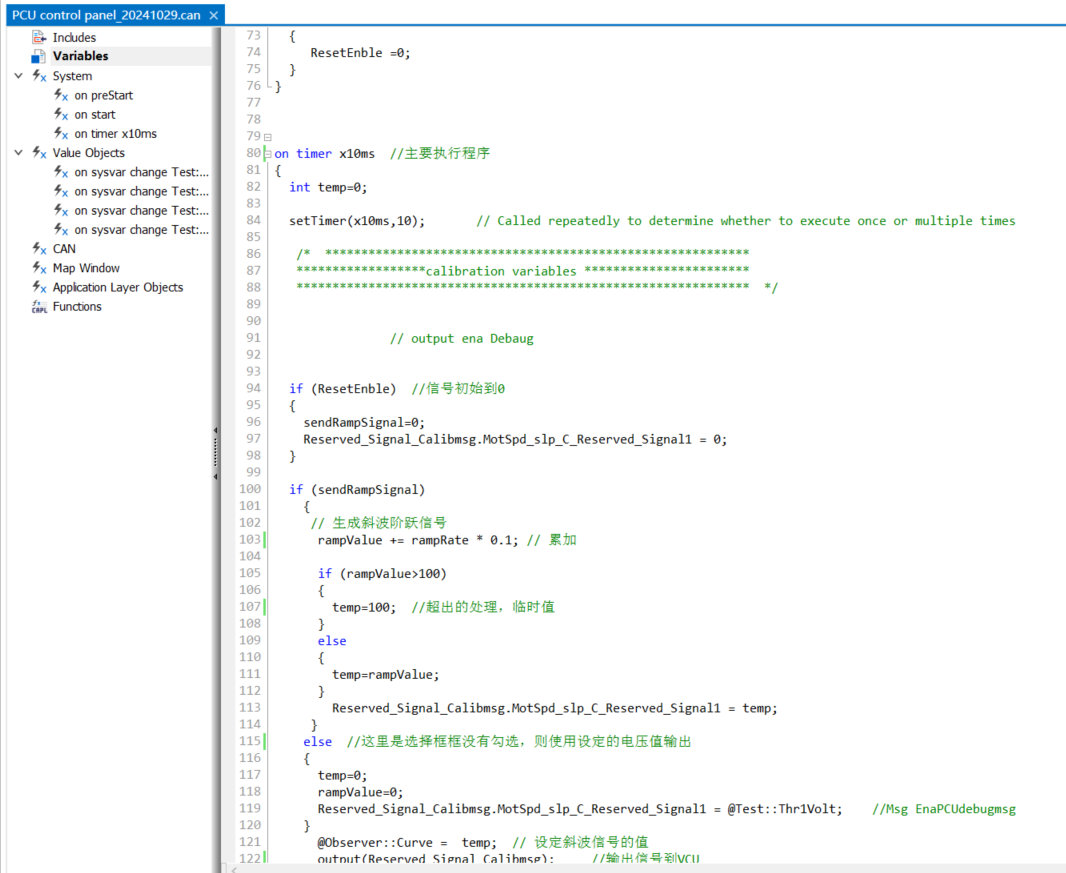
Task: Collapse the Value Objects tree node
Action: pyautogui.click(x=19, y=153)
